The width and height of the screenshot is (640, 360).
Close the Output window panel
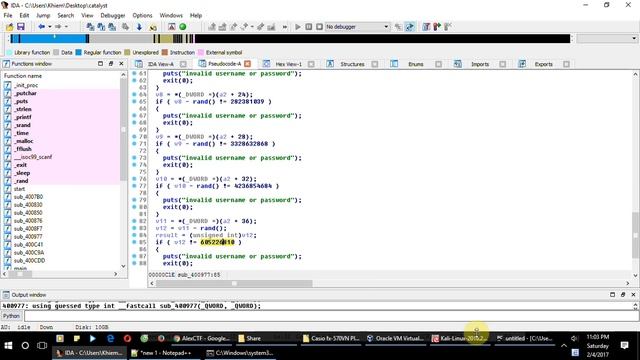point(633,295)
